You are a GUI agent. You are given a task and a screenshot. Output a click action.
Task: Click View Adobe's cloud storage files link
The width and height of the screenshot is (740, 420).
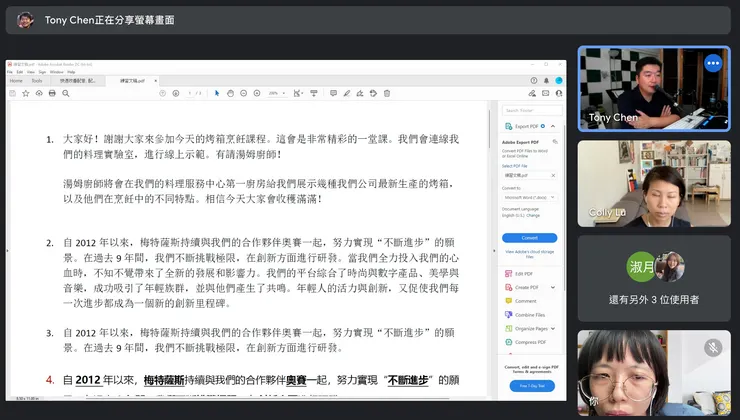[x=530, y=254]
